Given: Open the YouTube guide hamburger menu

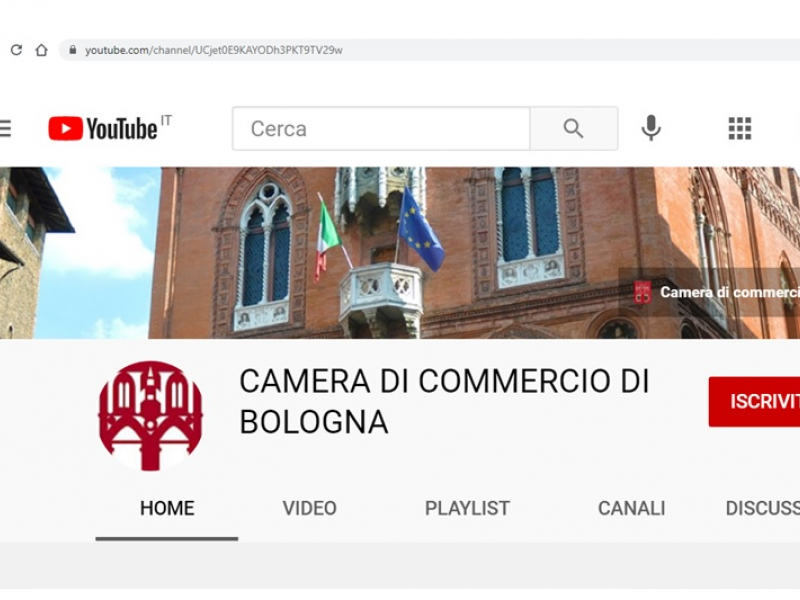Looking at the screenshot, I should (x=4, y=128).
